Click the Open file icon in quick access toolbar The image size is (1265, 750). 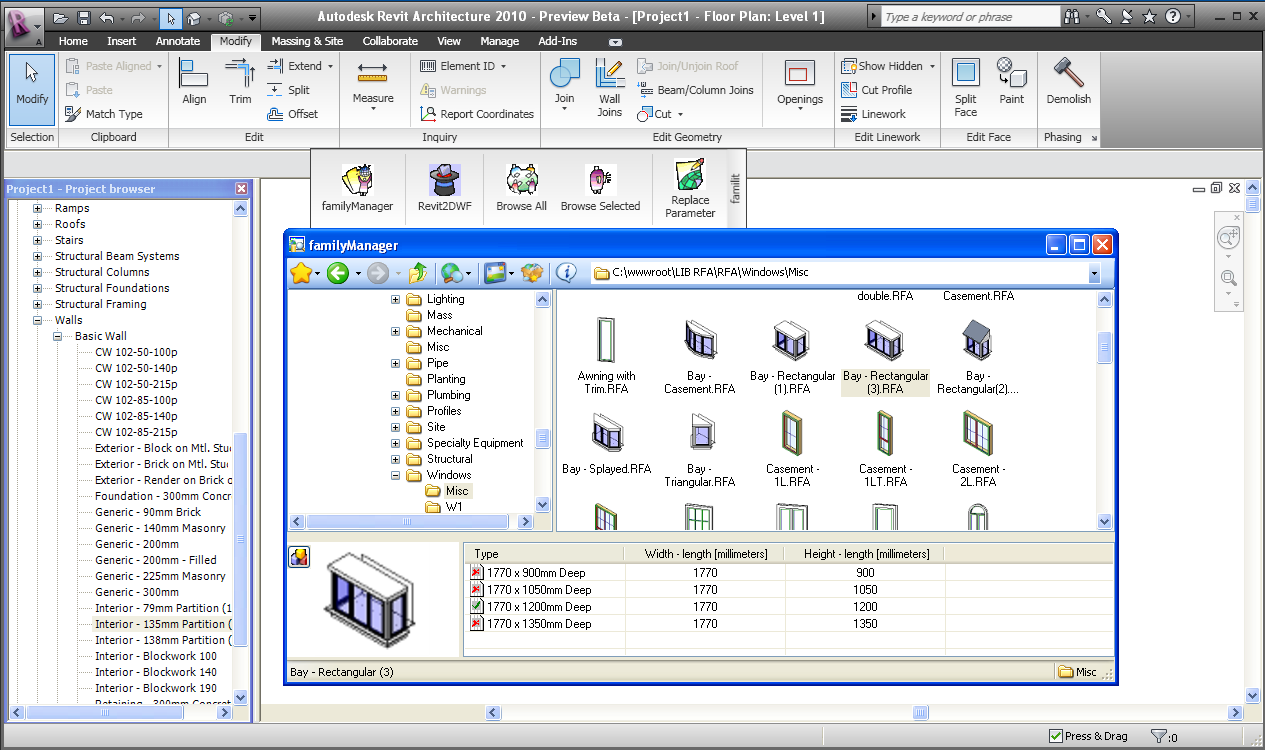pyautogui.click(x=61, y=17)
